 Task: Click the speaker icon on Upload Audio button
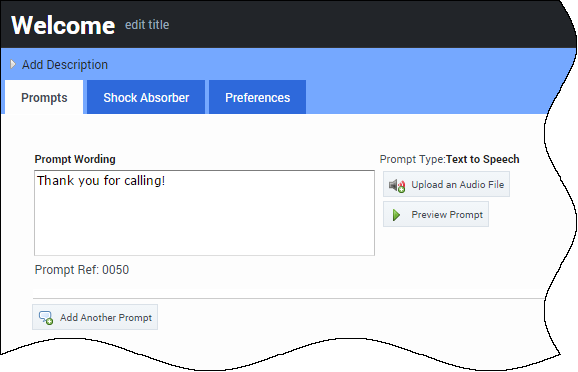point(397,185)
